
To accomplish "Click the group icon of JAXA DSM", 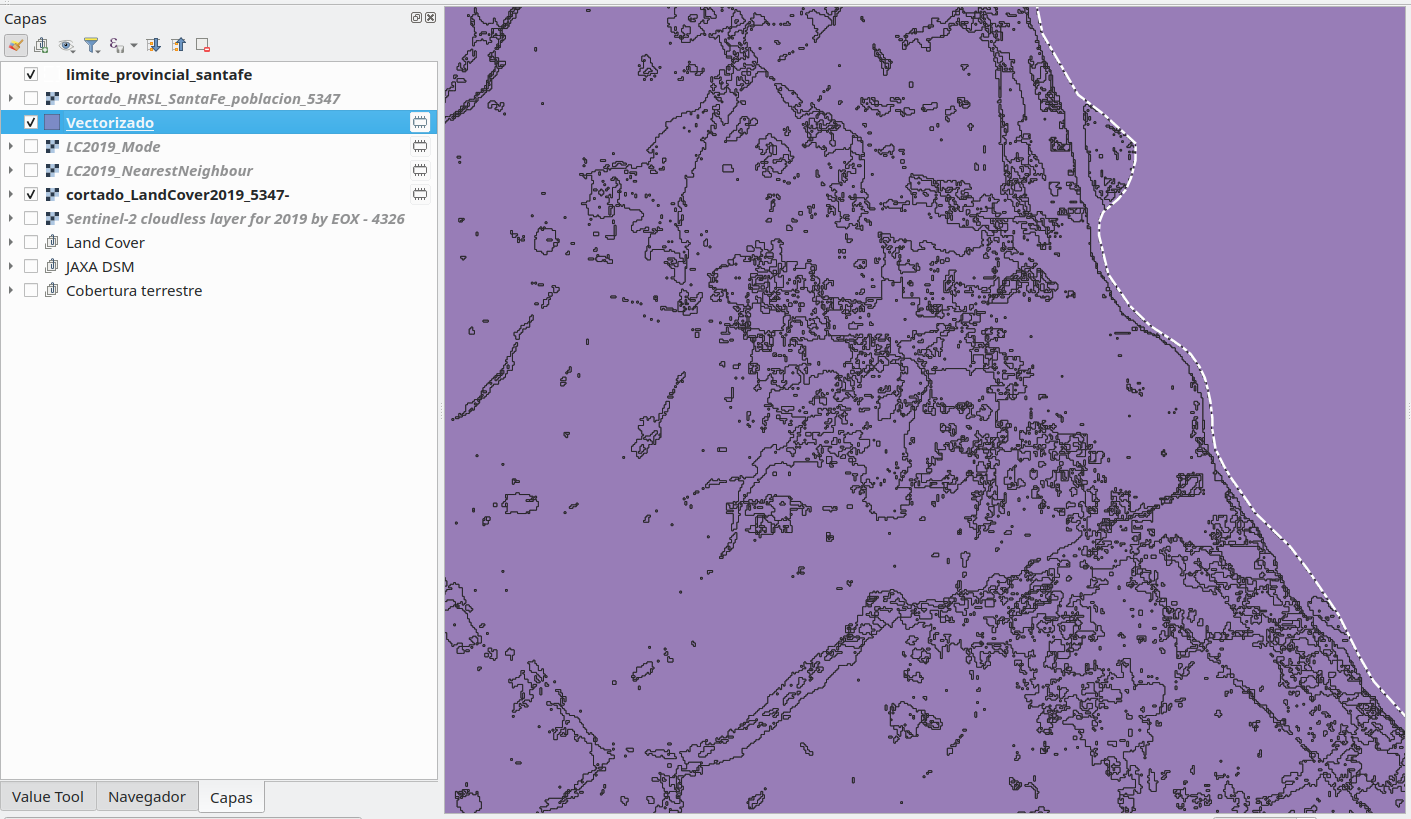I will pos(52,266).
